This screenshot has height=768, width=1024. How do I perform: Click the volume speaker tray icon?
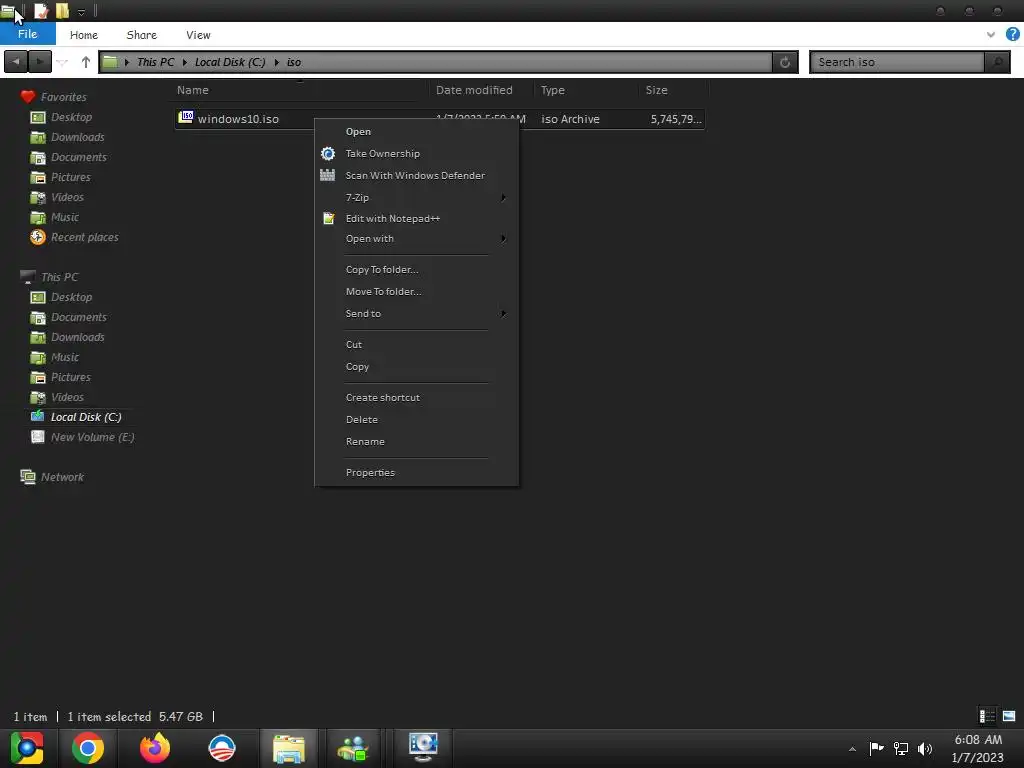(925, 748)
